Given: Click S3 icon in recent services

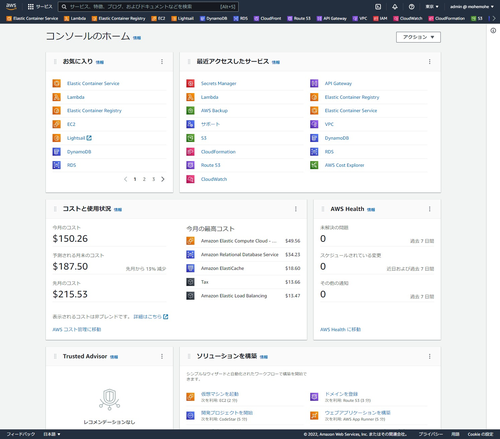Looking at the screenshot, I should pos(190,138).
